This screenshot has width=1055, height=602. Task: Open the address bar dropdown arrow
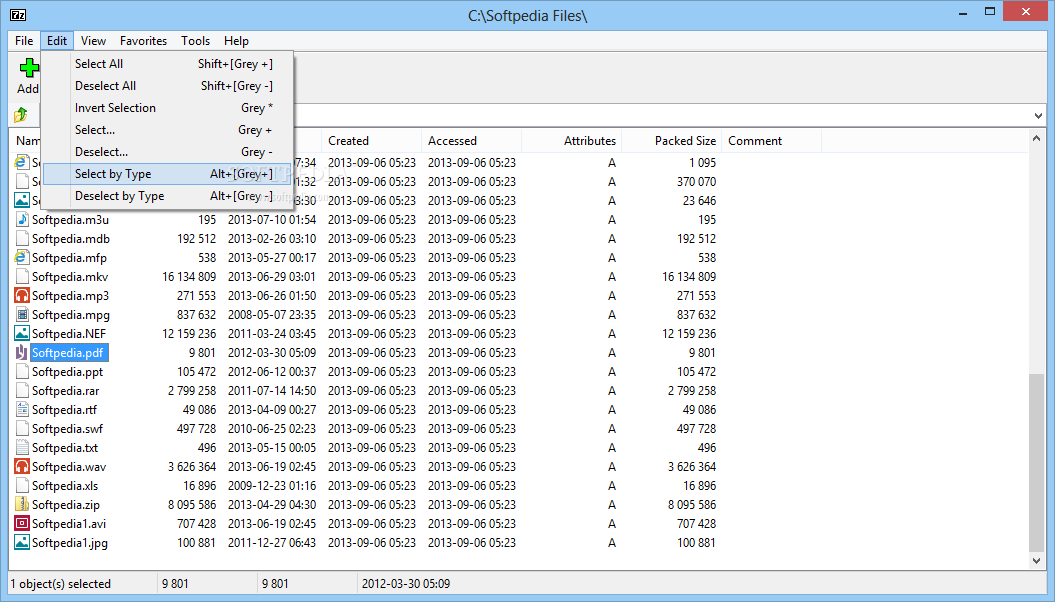(x=1038, y=116)
